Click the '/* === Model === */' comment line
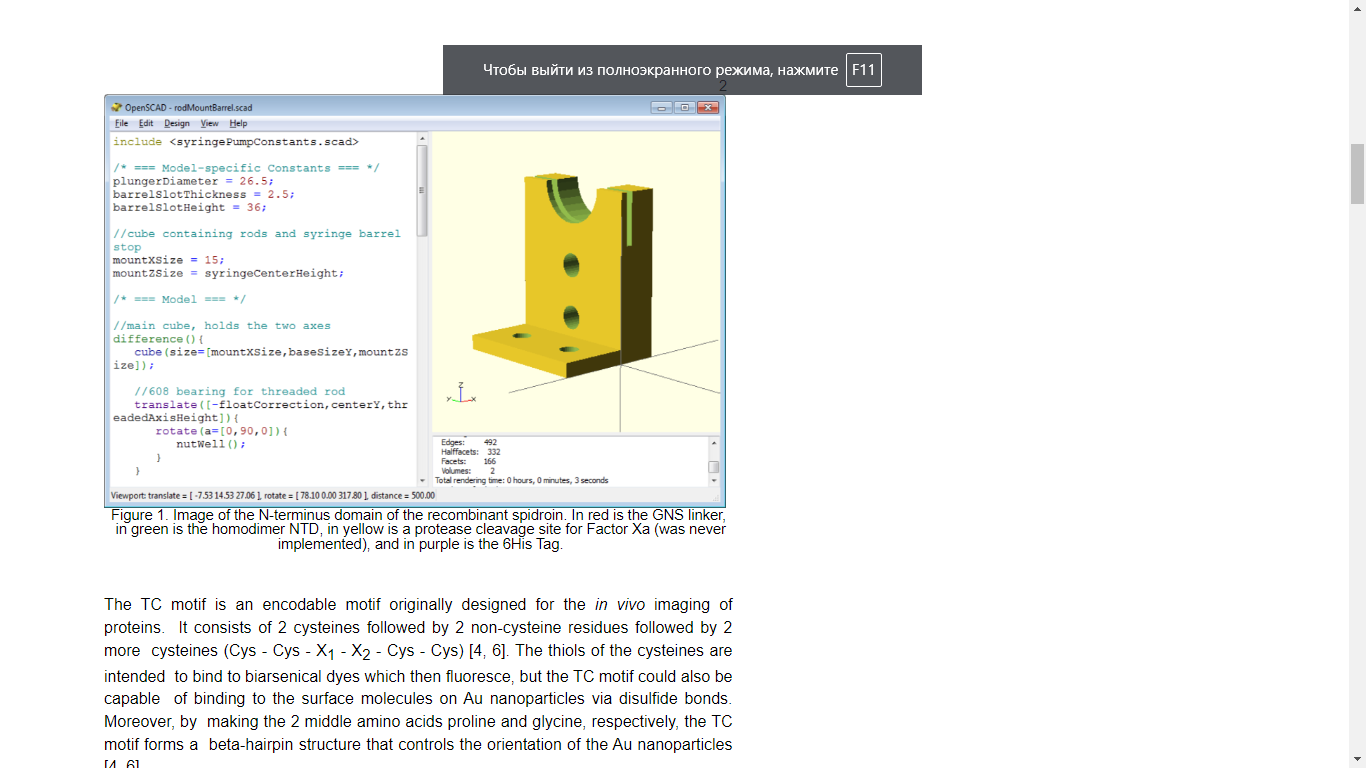This screenshot has height=768, width=1366. (x=179, y=299)
